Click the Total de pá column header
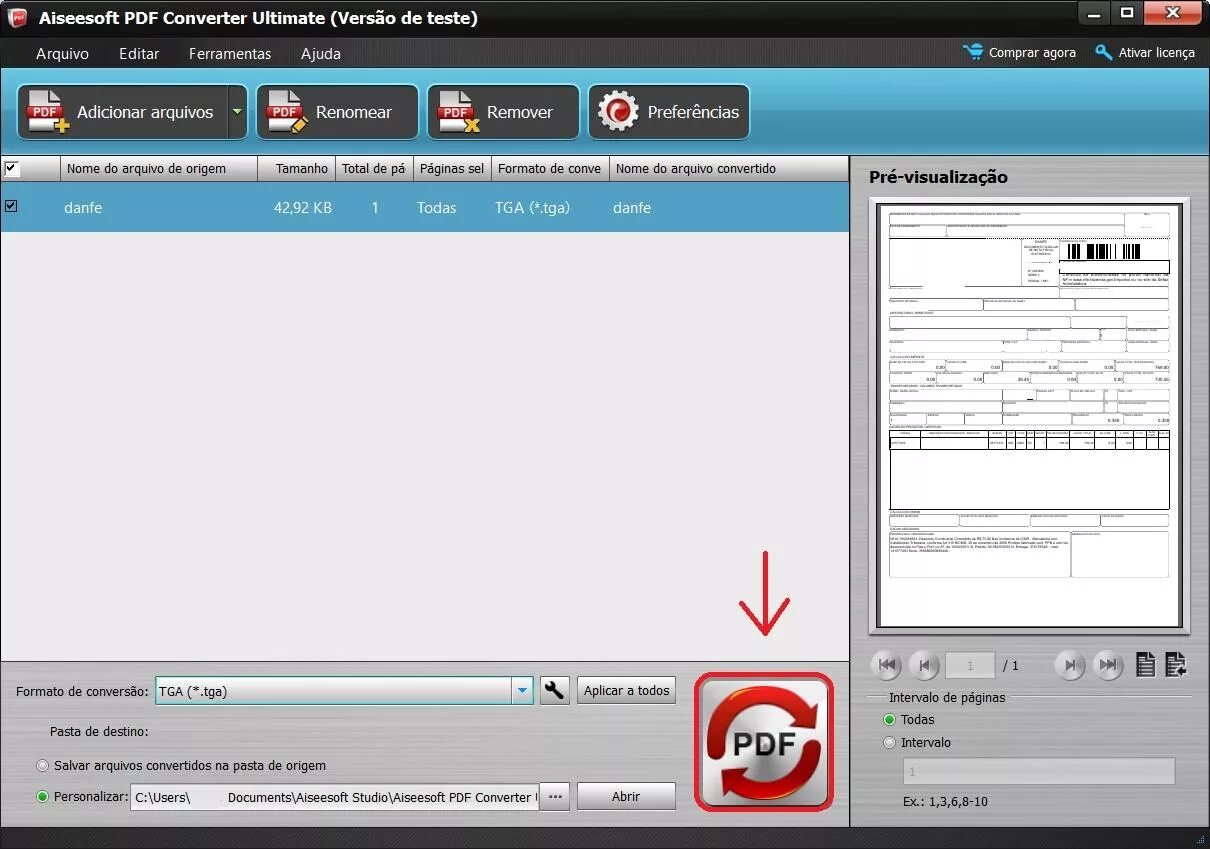1210x849 pixels. pyautogui.click(x=374, y=168)
